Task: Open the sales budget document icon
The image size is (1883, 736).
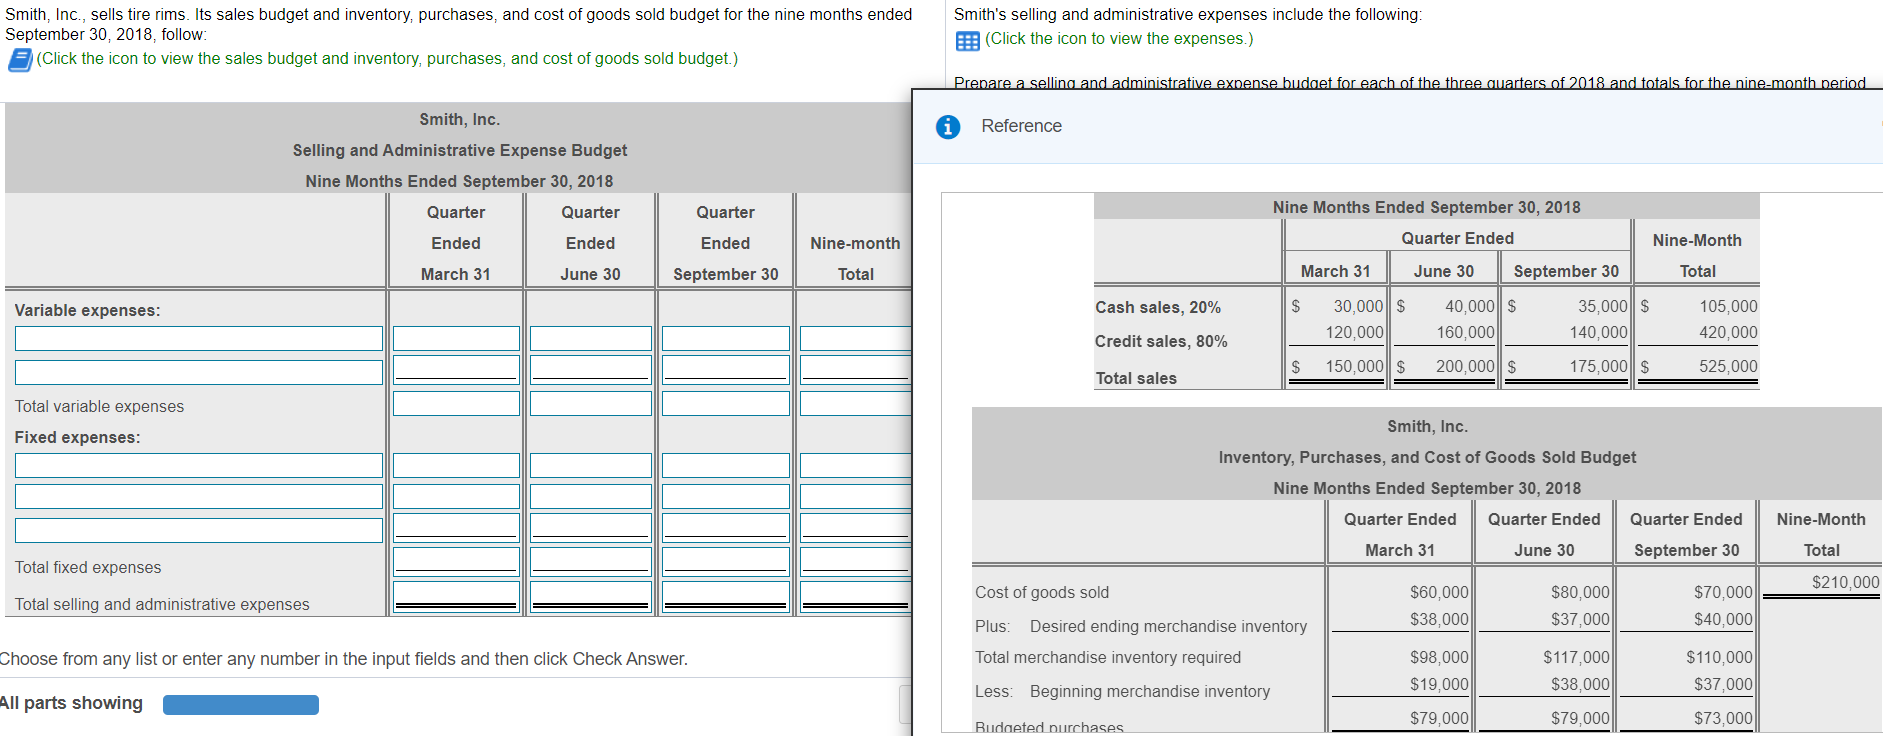Action: tap(20, 60)
